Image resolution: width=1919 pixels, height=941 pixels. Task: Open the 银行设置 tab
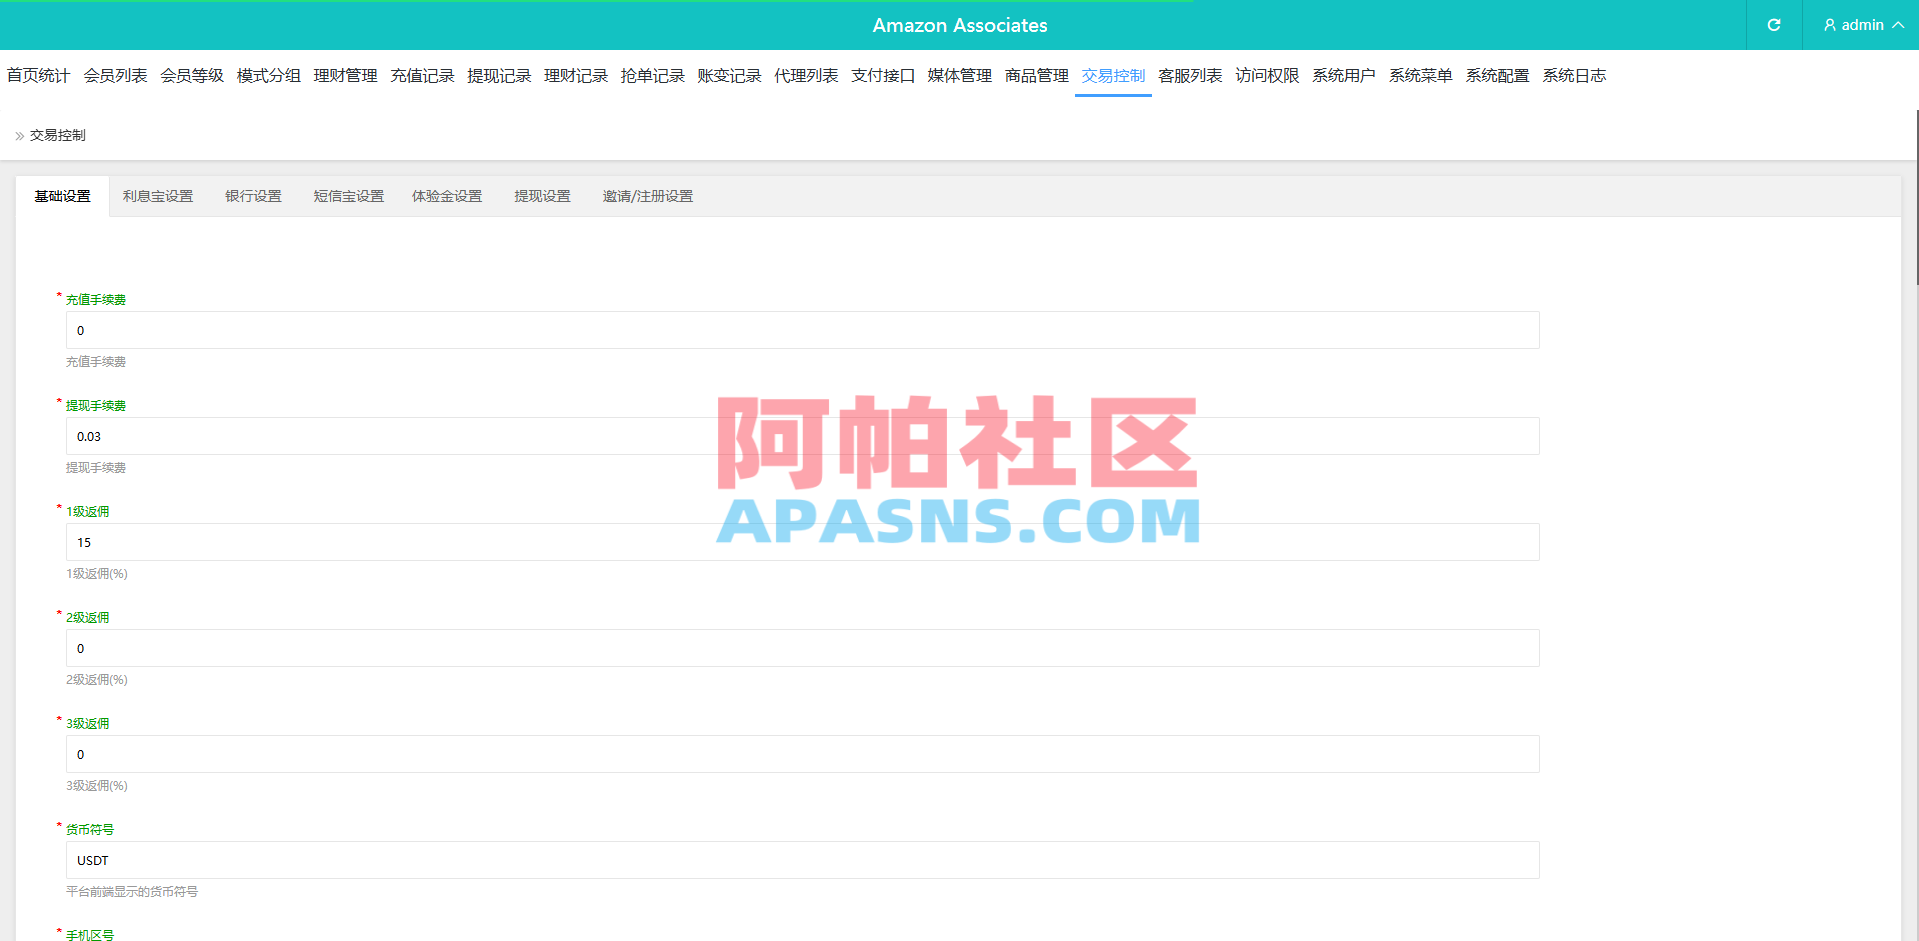click(253, 196)
